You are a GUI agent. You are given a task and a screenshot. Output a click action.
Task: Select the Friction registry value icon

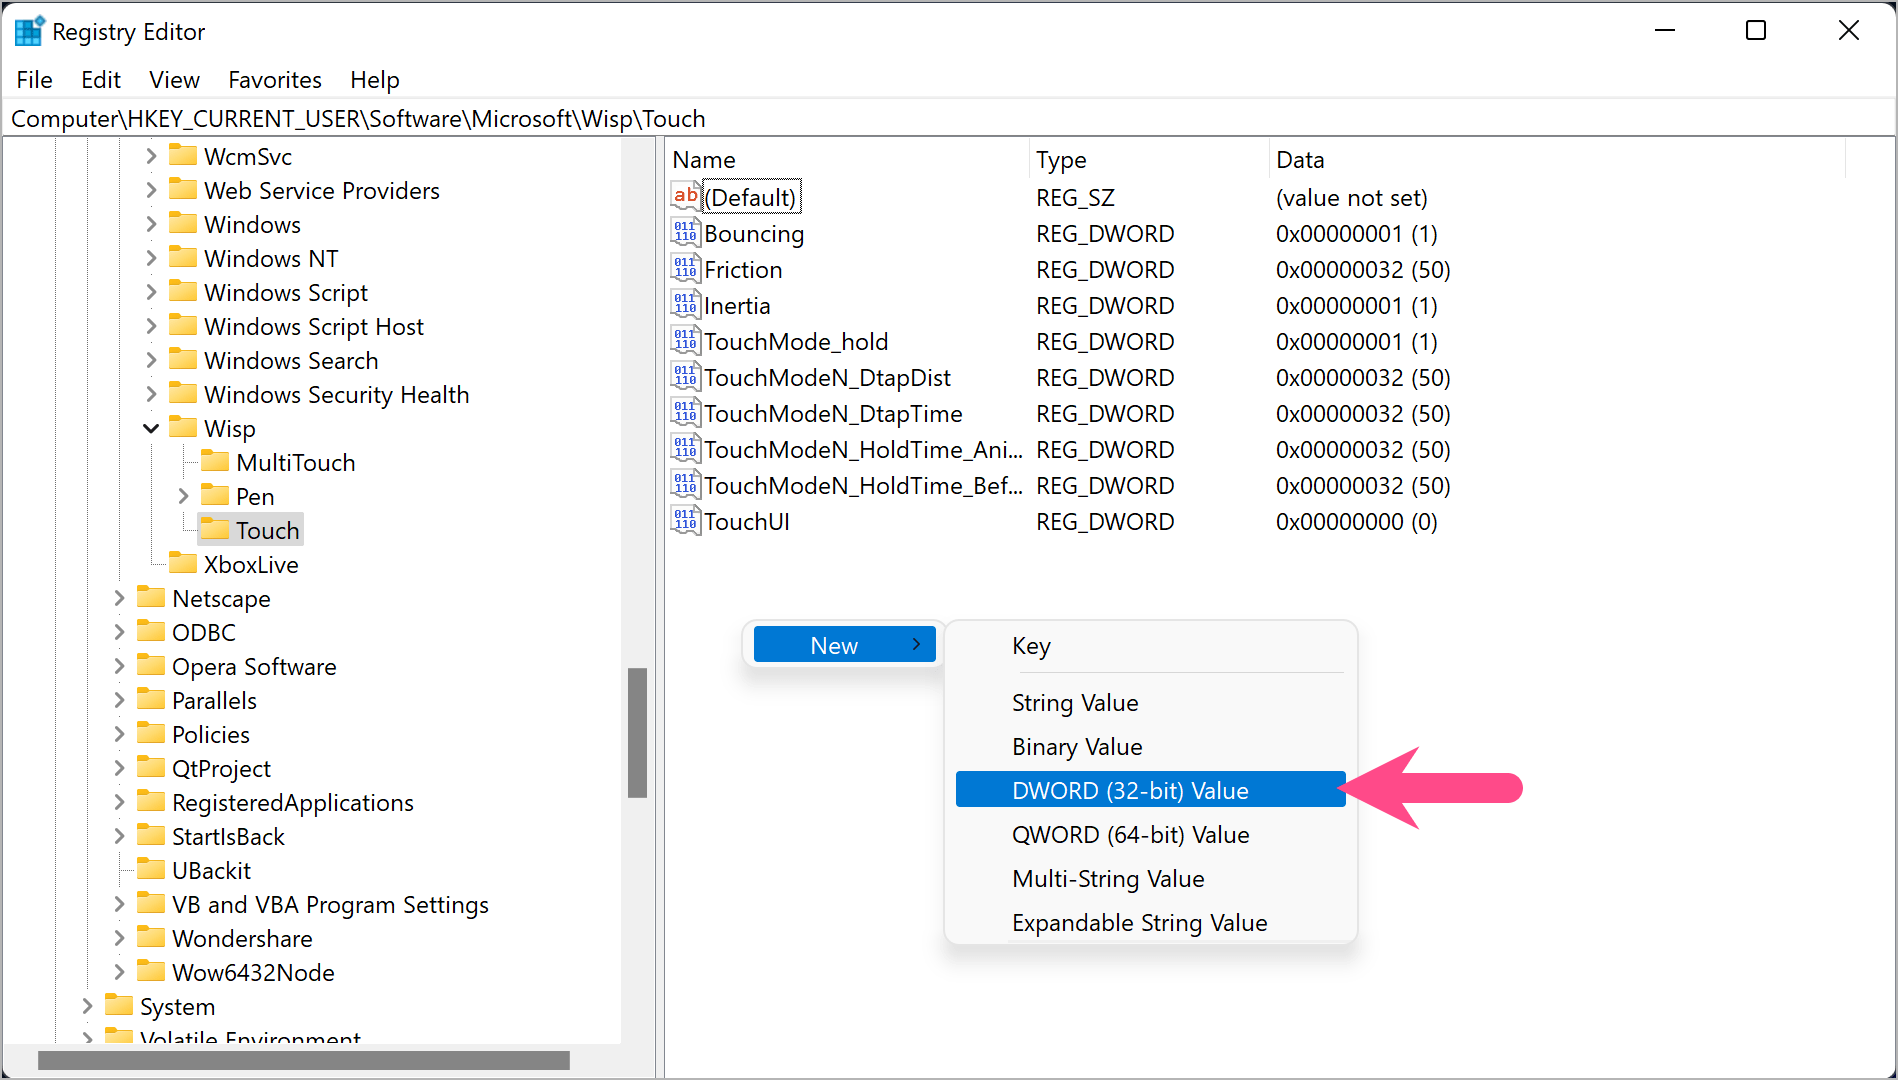coord(685,269)
